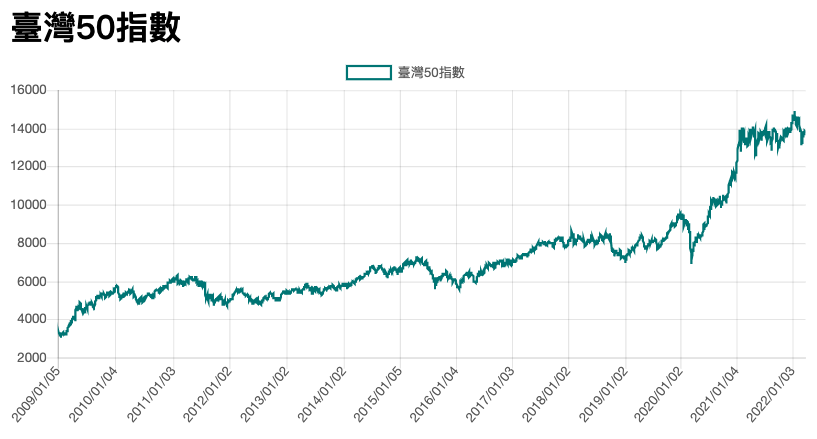Toggle the 臺灣50指數 legend label
Image resolution: width=817 pixels, height=439 pixels.
pyautogui.click(x=431, y=72)
